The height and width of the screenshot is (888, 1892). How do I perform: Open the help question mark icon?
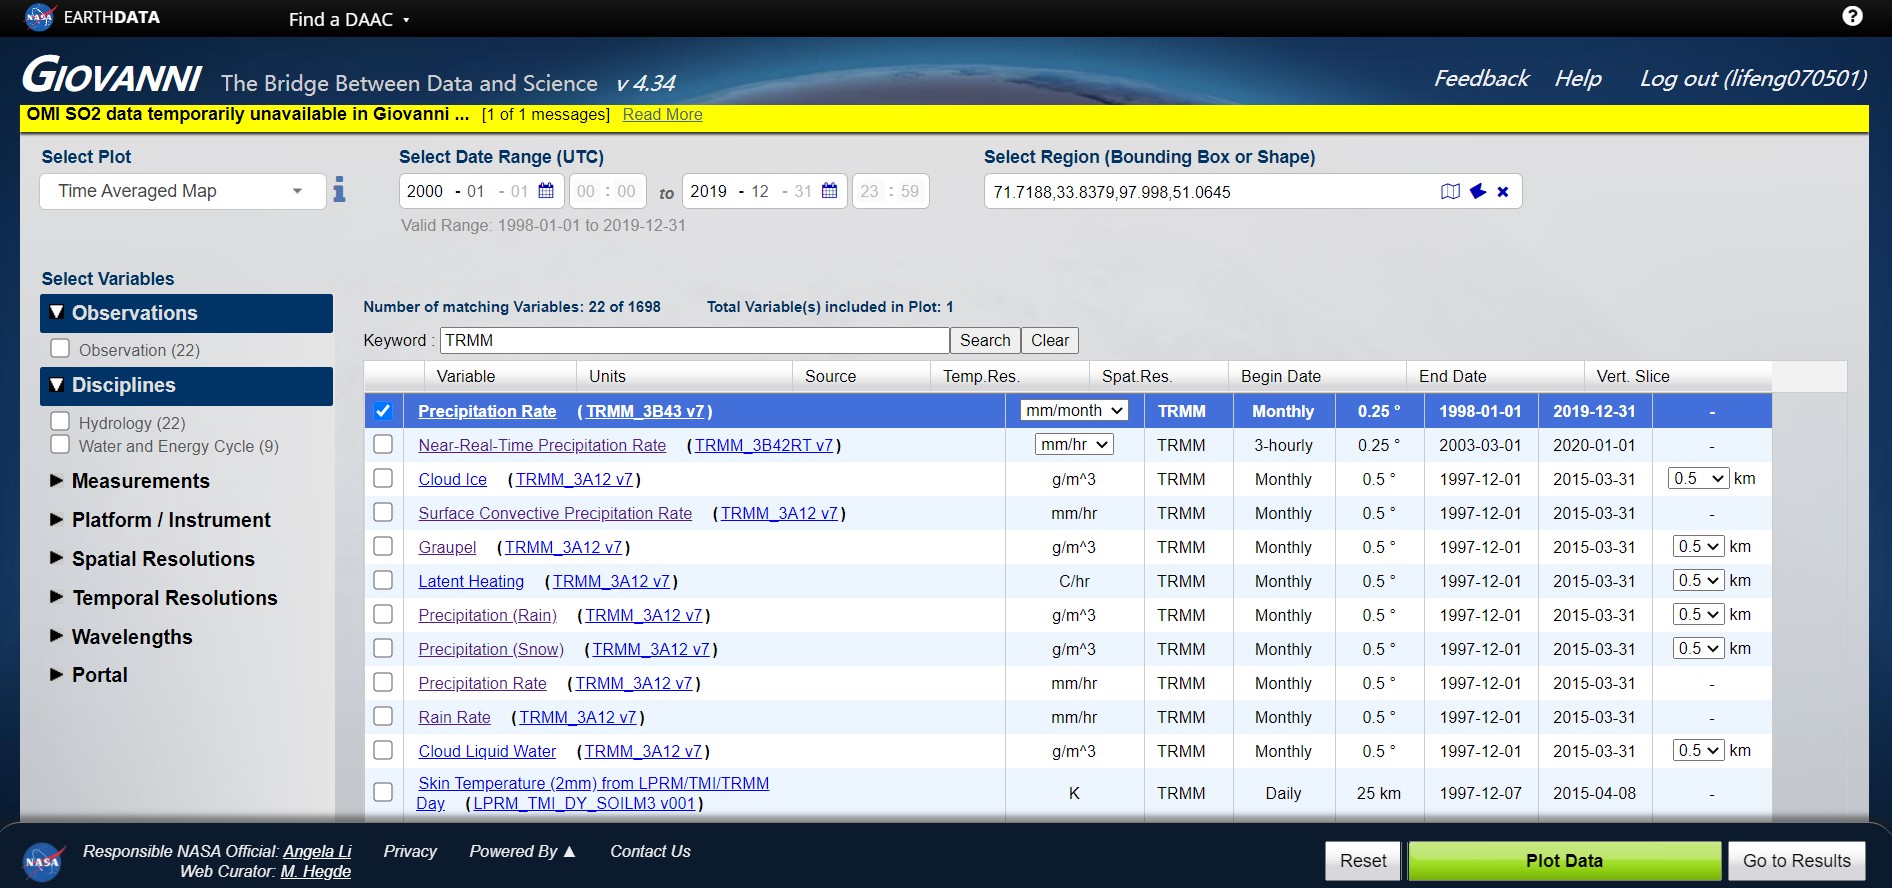coord(1852,16)
